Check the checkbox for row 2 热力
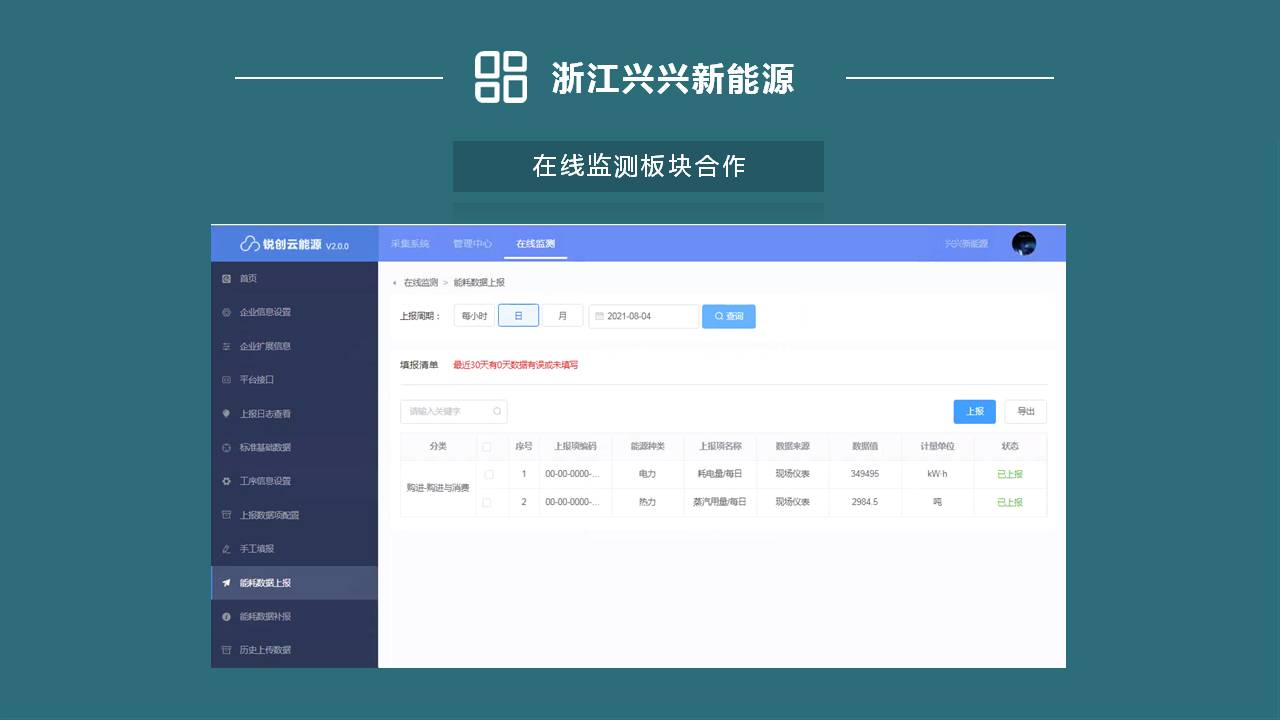Screen dimensions: 1280x720 tap(487, 502)
